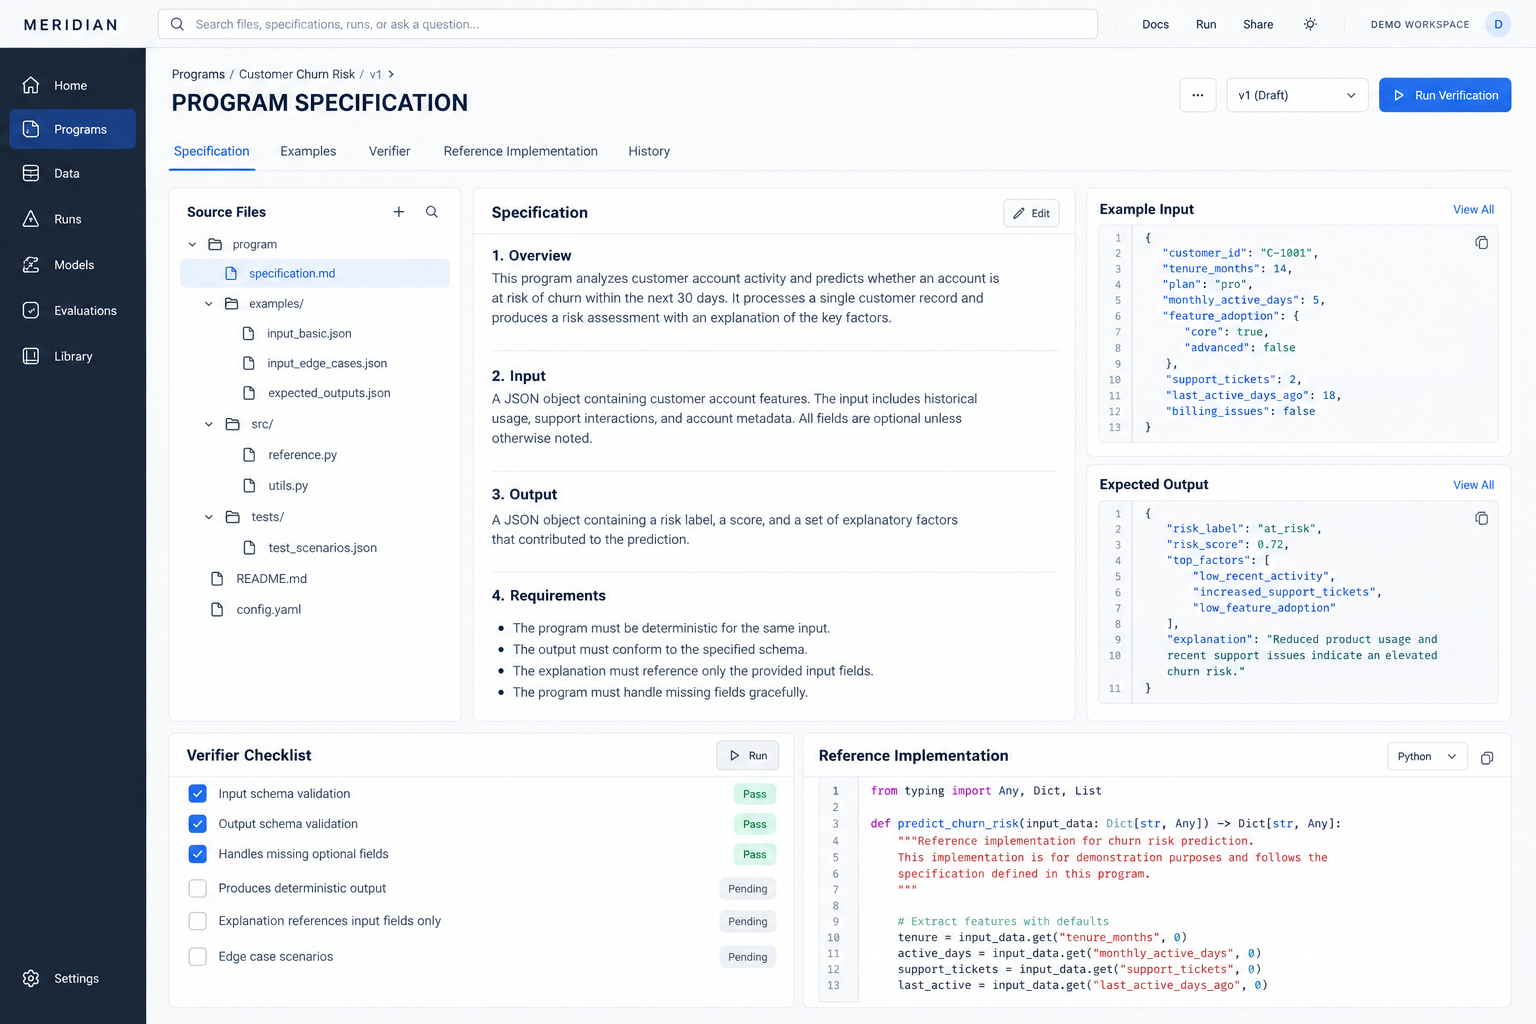The width and height of the screenshot is (1536, 1024).
Task: Search source files with magnifier icon
Action: (x=432, y=212)
